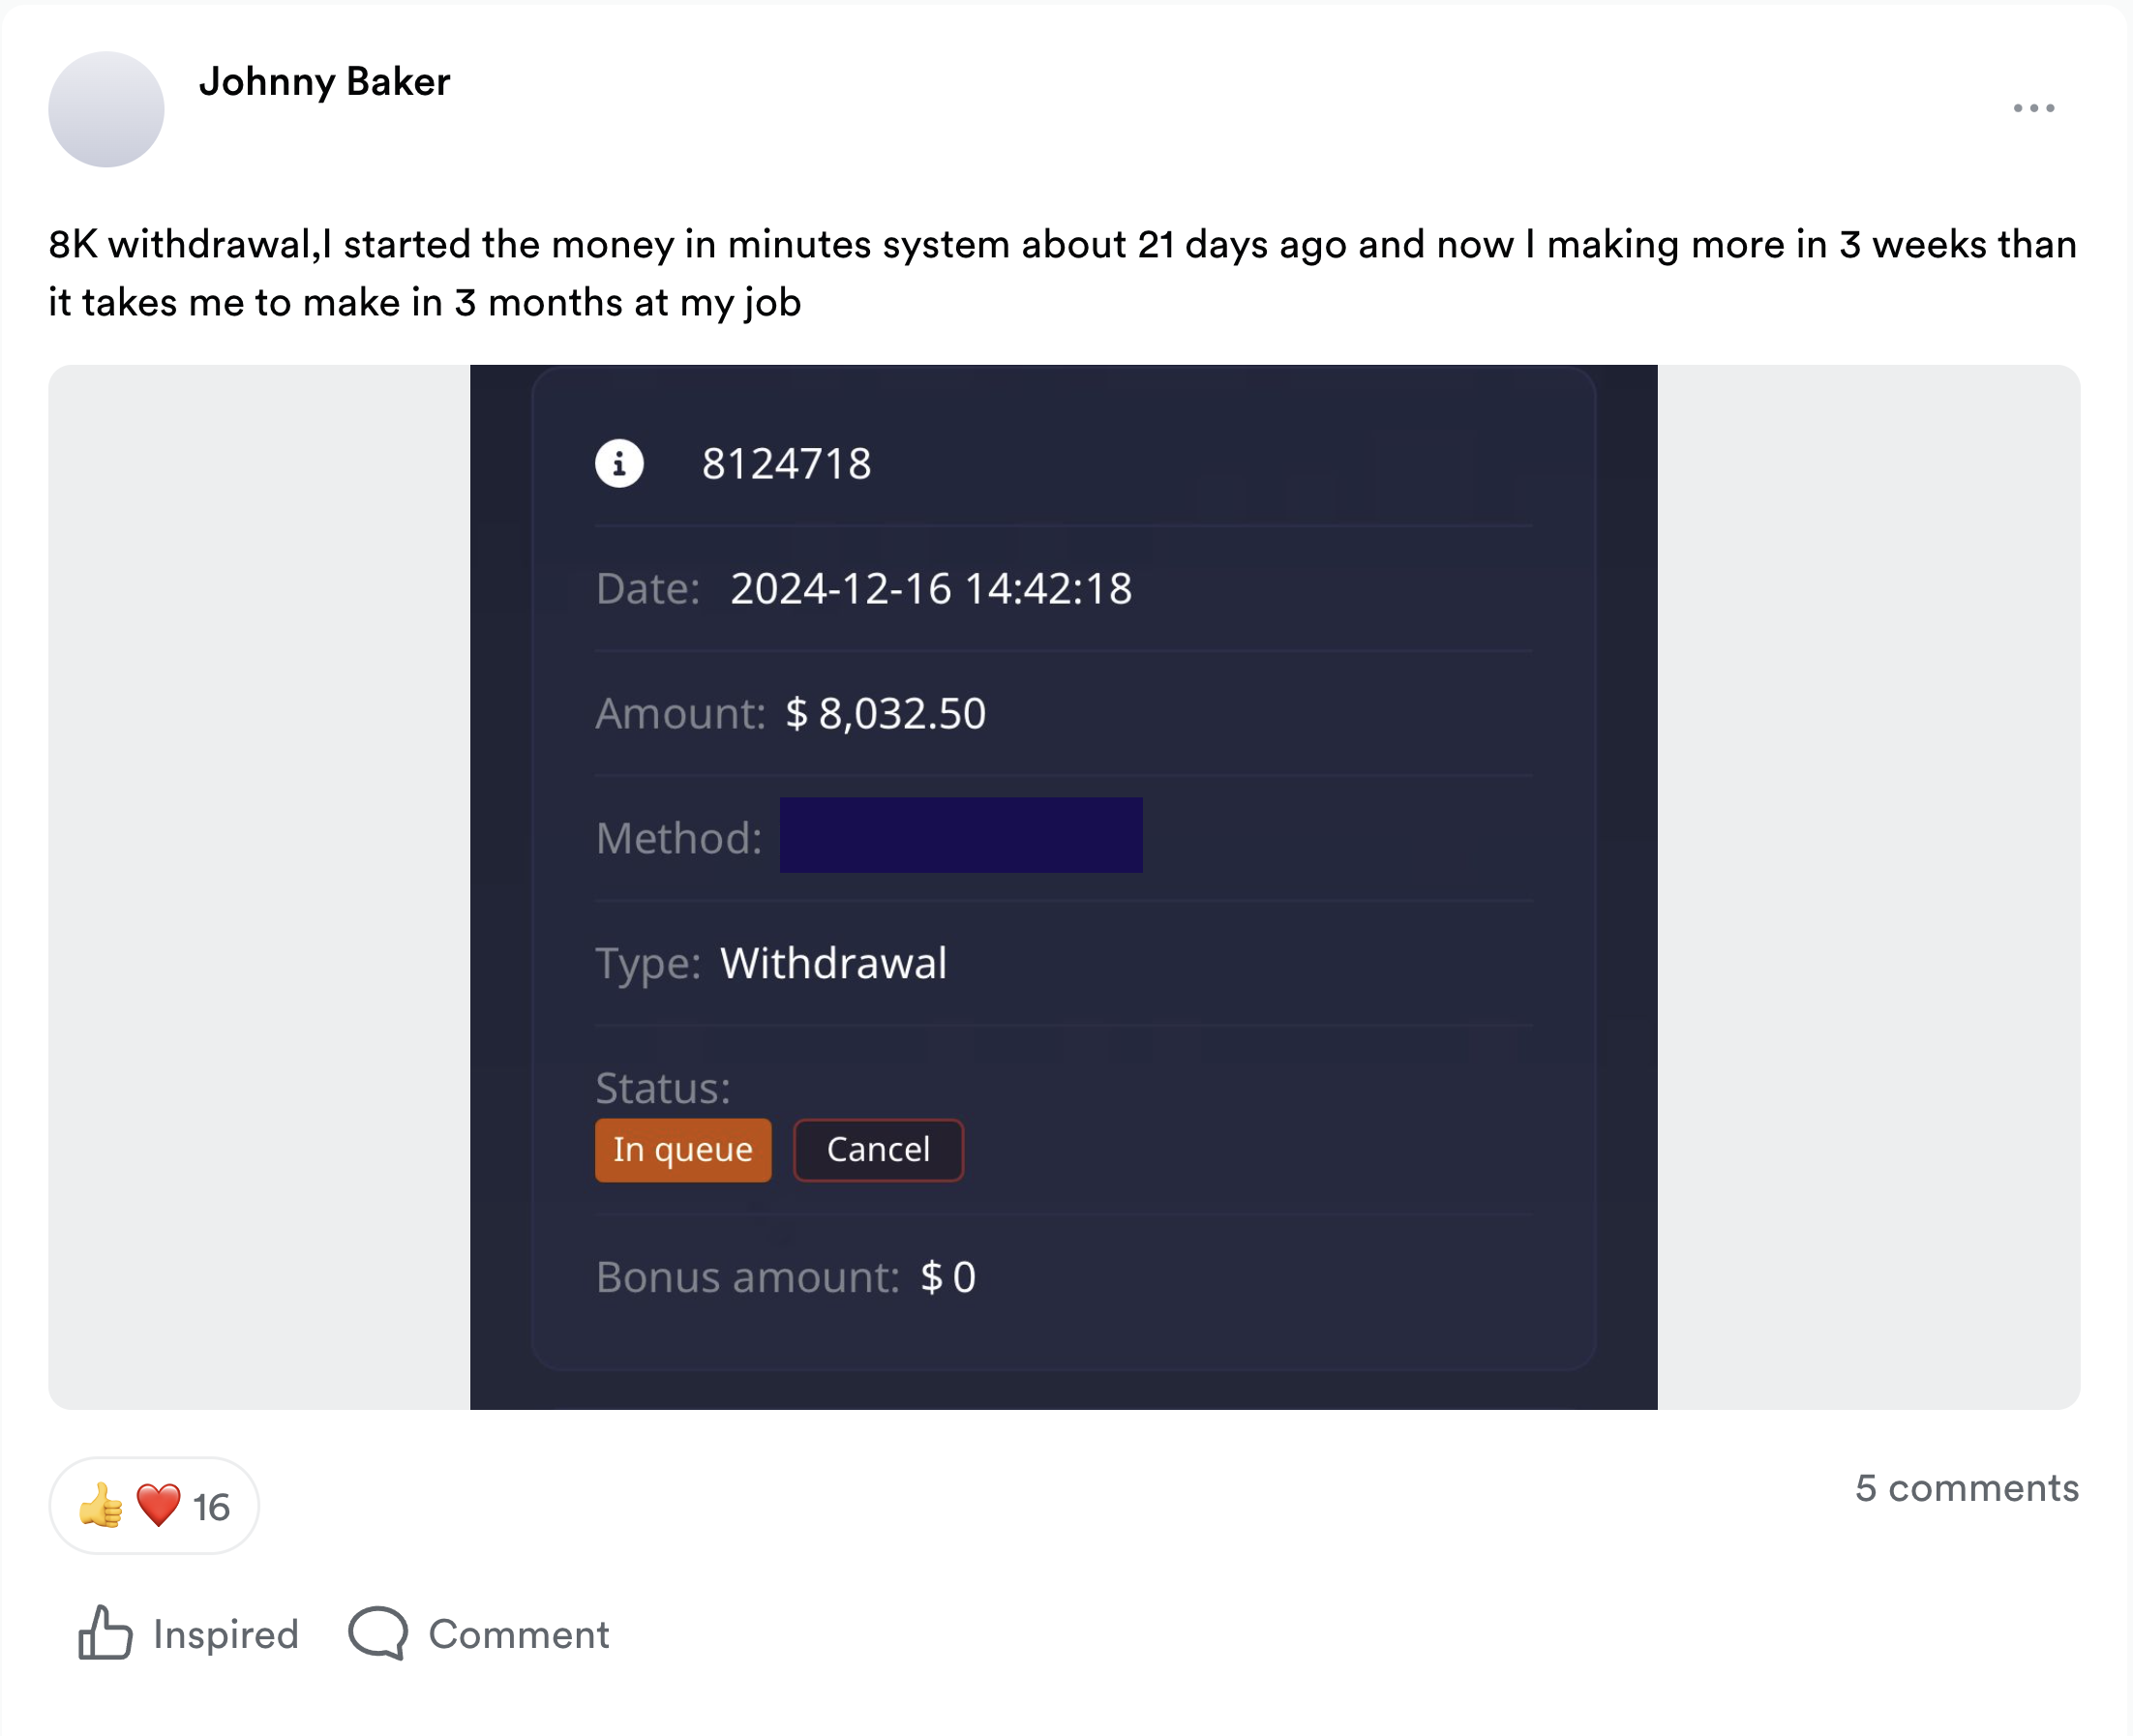Click the speech bubble Comment icon
This screenshot has height=1736, width=2133.
pos(378,1634)
